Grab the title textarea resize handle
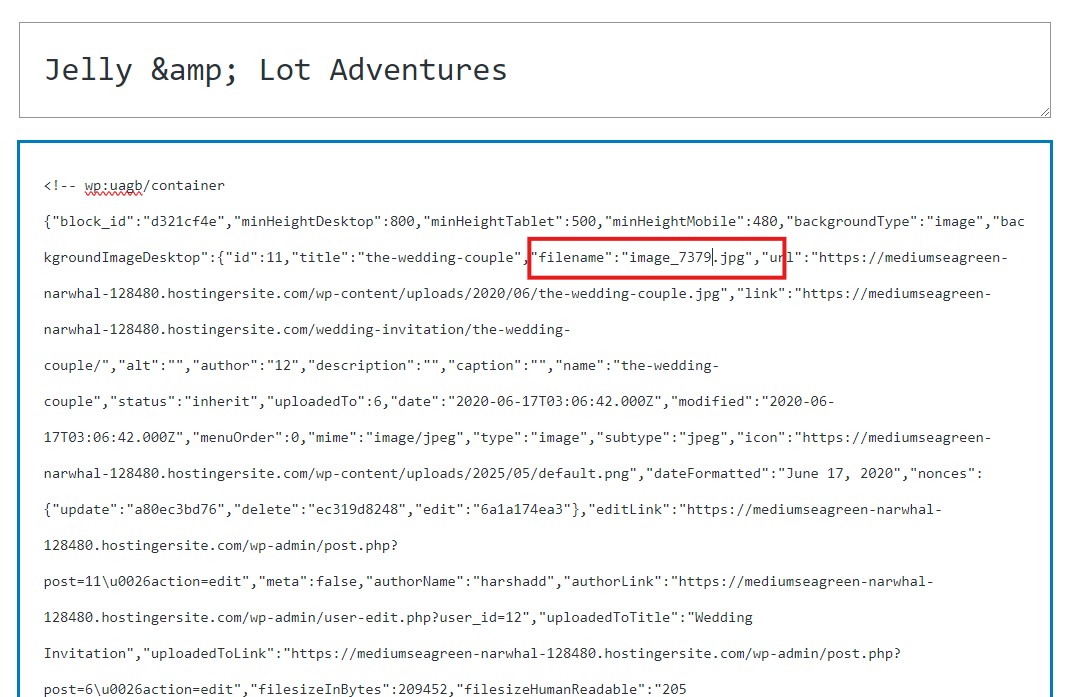The height and width of the screenshot is (697, 1087). click(1045, 112)
